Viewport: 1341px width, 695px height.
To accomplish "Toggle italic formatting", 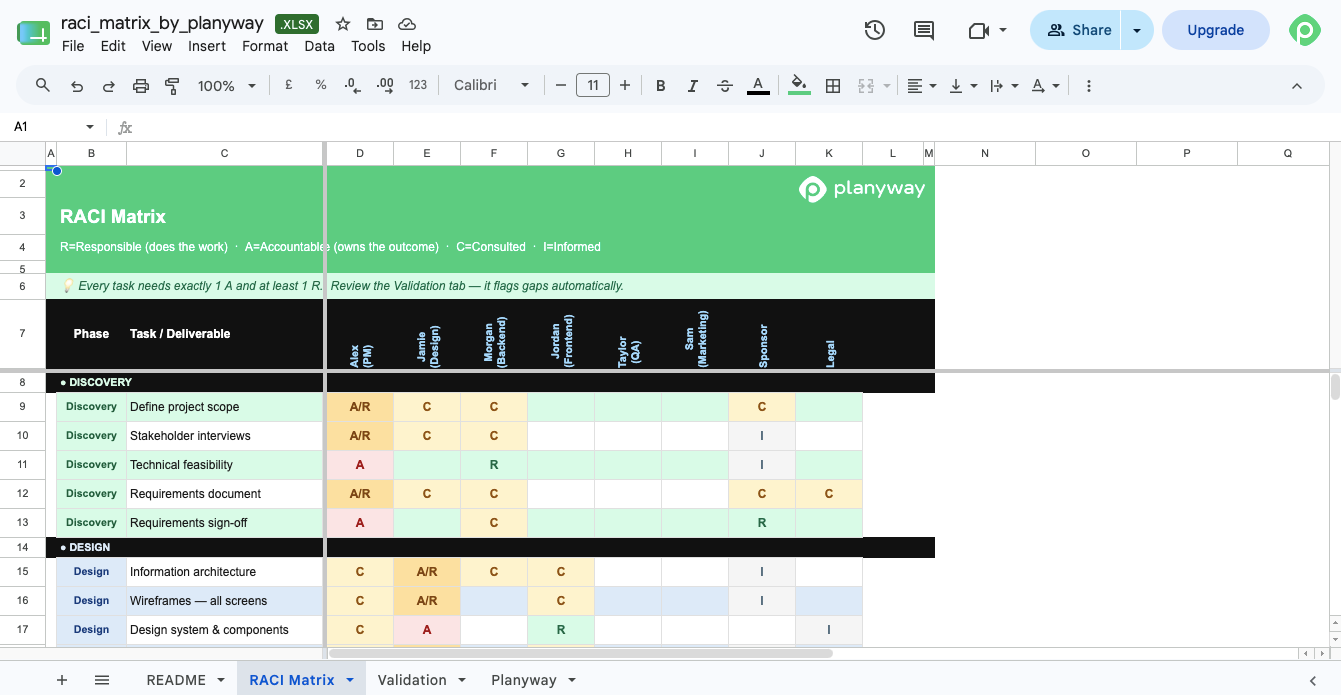I will (693, 86).
